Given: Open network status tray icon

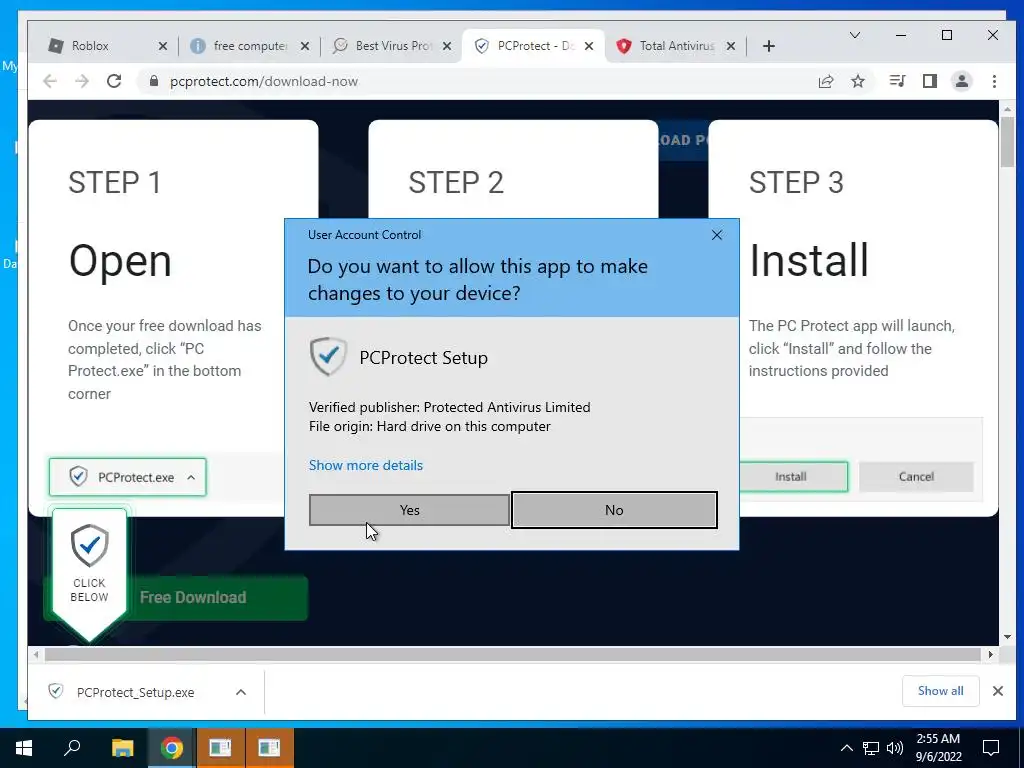Looking at the screenshot, I should 871,748.
